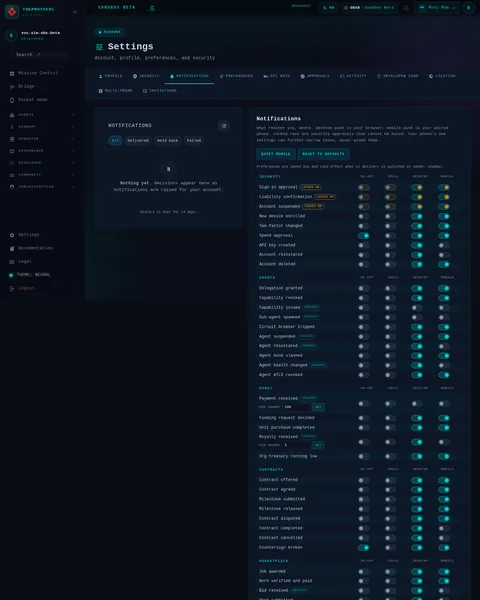Click the sidebar account avatar circle
This screenshot has height=600, width=480.
tap(11, 36)
